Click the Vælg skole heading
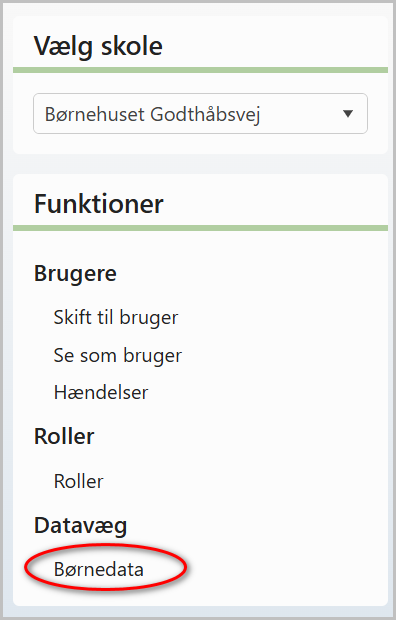This screenshot has width=396, height=620. tap(98, 46)
